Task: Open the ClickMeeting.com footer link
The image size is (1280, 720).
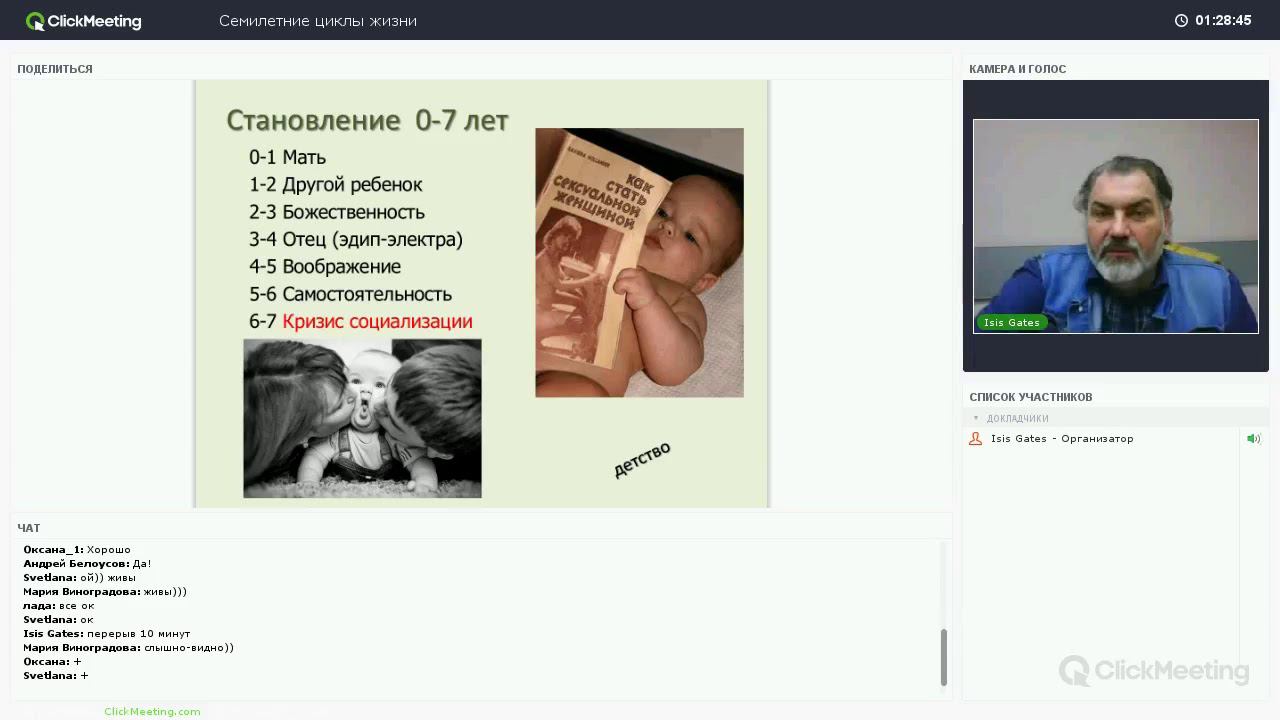Action: tap(152, 711)
